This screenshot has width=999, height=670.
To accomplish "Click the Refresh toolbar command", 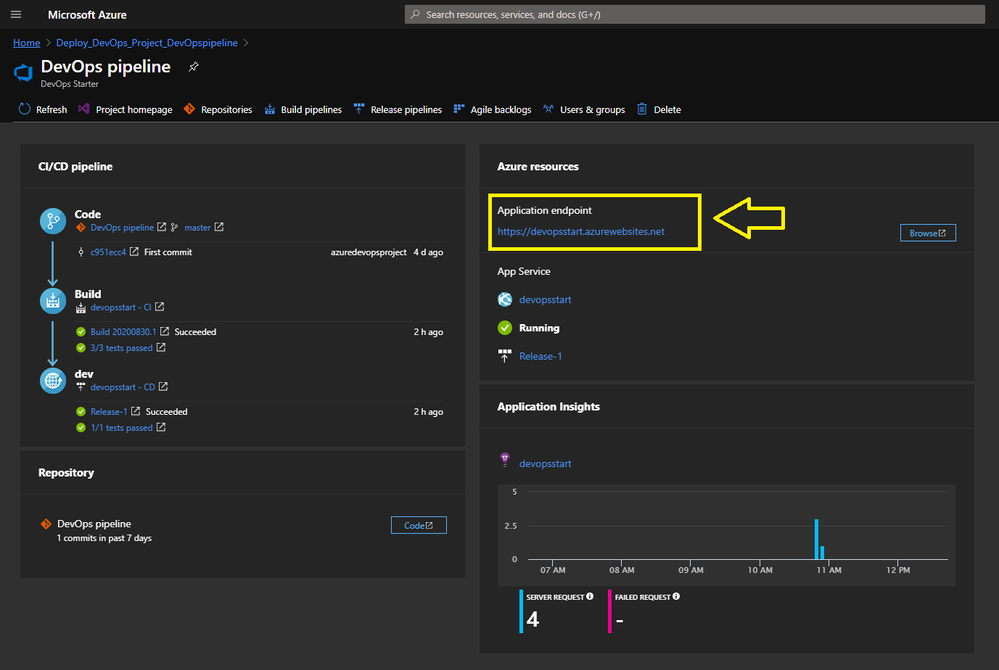I will [43, 110].
